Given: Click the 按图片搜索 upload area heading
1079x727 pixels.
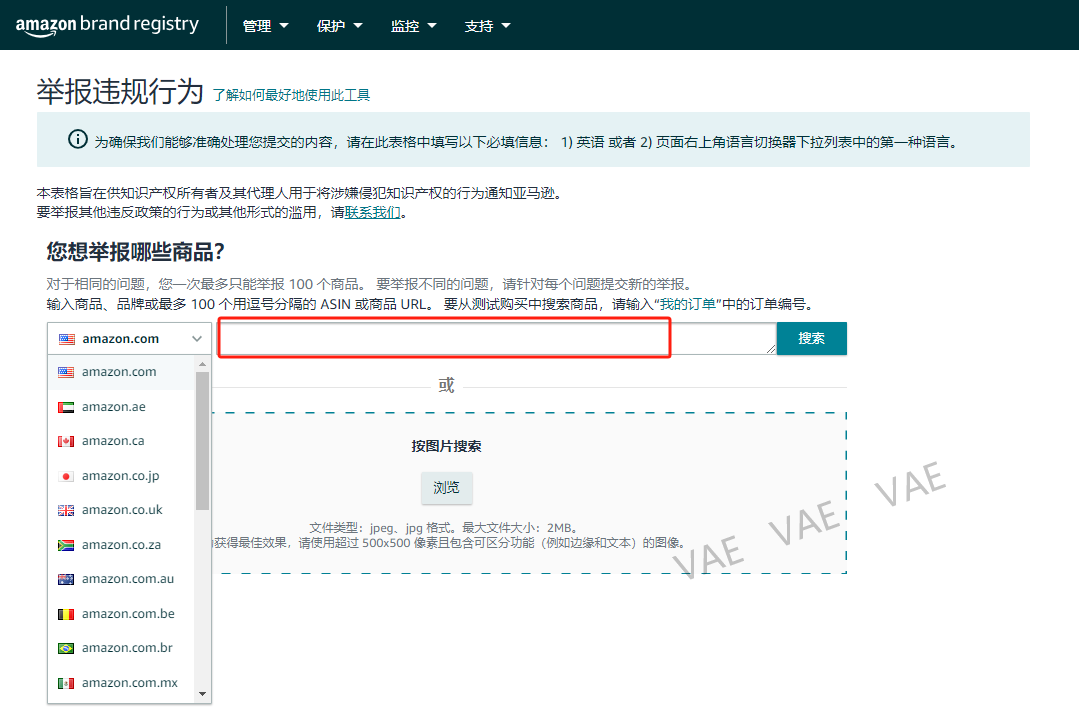Looking at the screenshot, I should pyautogui.click(x=447, y=446).
